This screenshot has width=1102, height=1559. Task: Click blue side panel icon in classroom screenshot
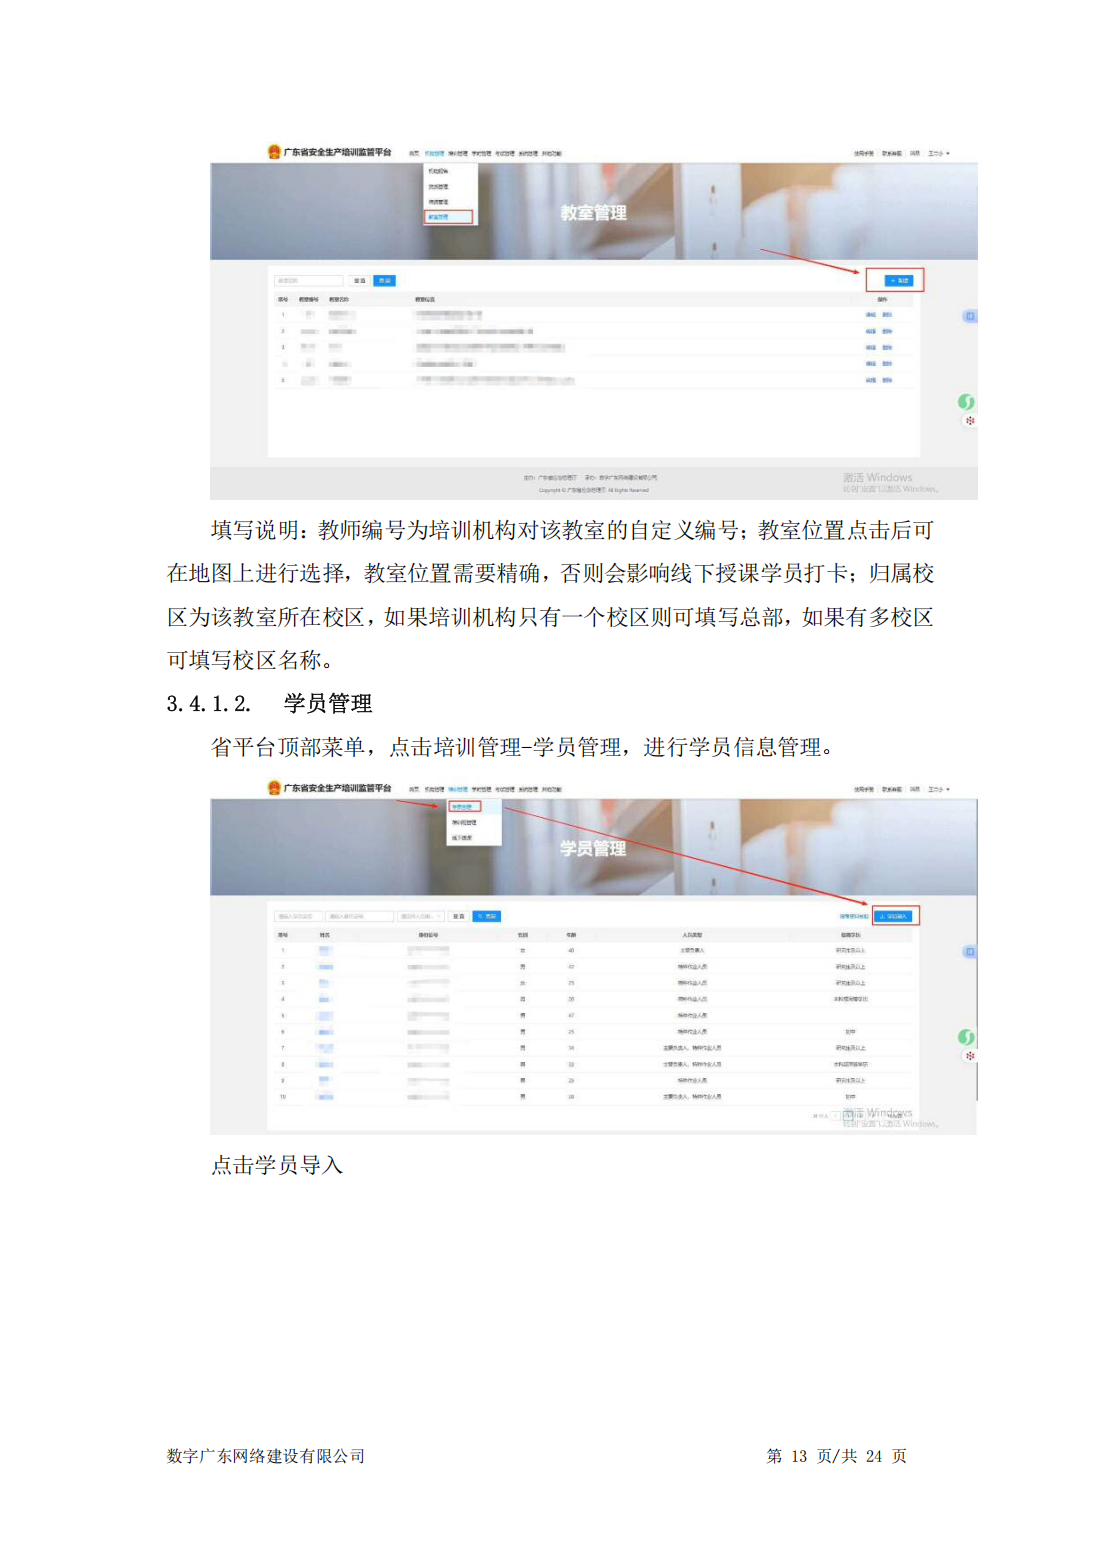(969, 316)
